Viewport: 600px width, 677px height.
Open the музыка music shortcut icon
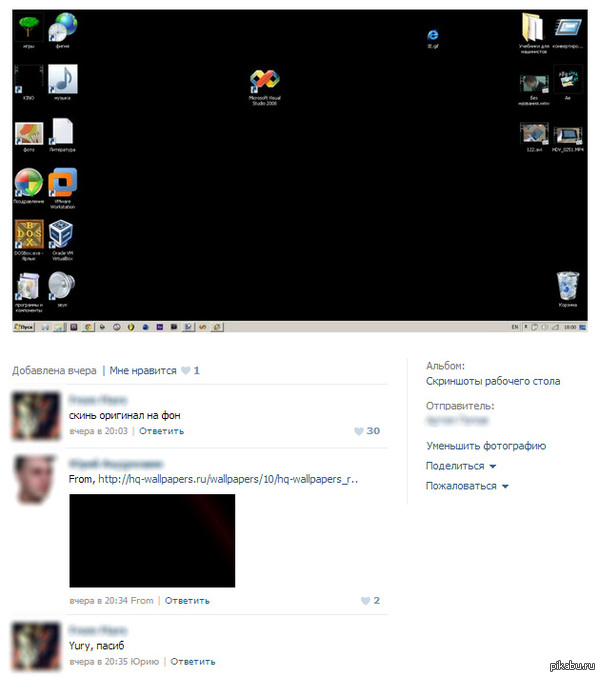pyautogui.click(x=62, y=80)
